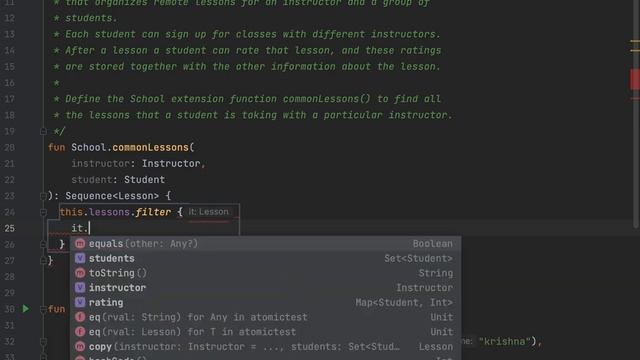Toggle fold marker next to fun at line 30
The height and width of the screenshot is (360, 640).
click(x=43, y=309)
